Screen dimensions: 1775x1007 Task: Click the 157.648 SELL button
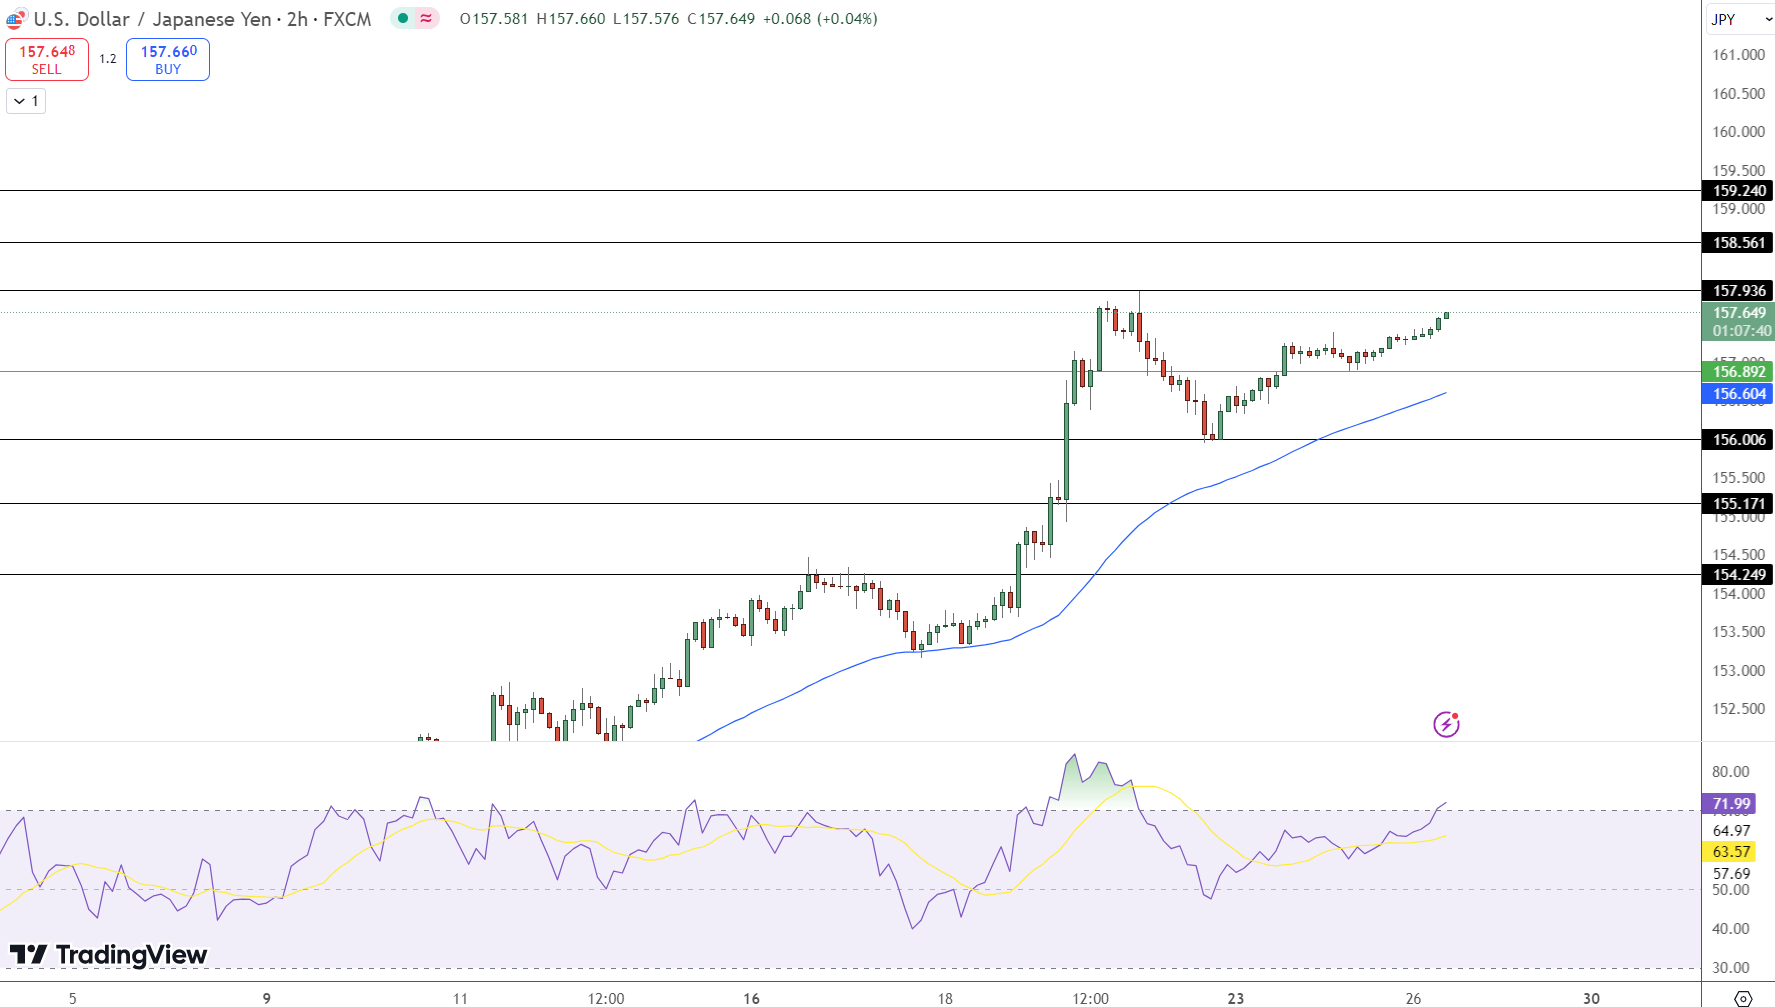point(47,59)
